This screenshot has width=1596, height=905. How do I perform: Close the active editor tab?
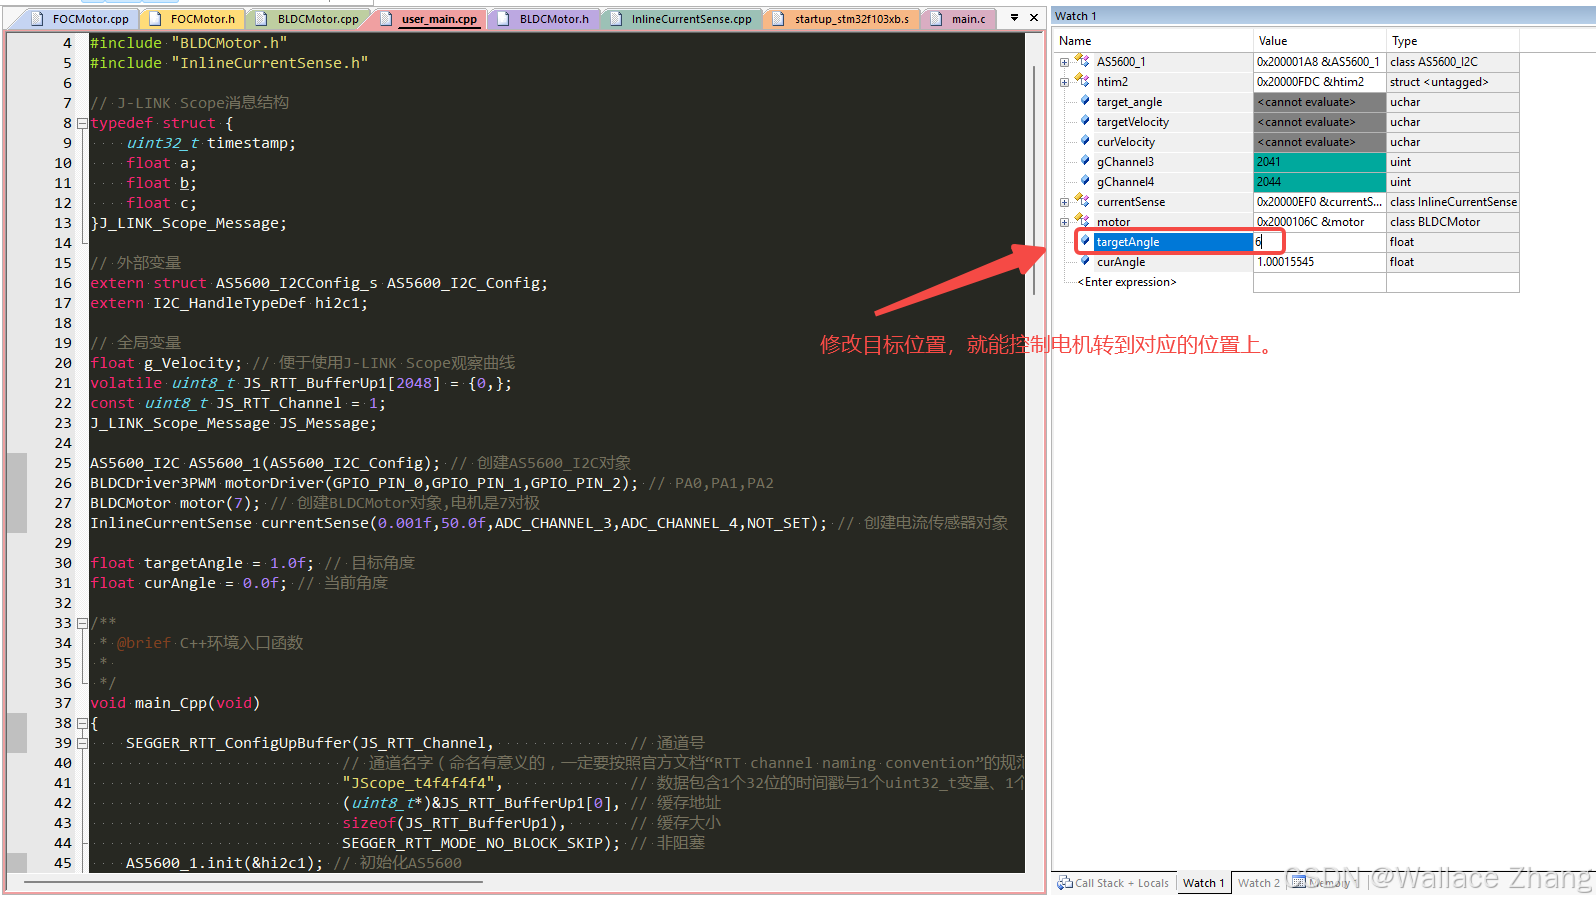(x=1034, y=18)
